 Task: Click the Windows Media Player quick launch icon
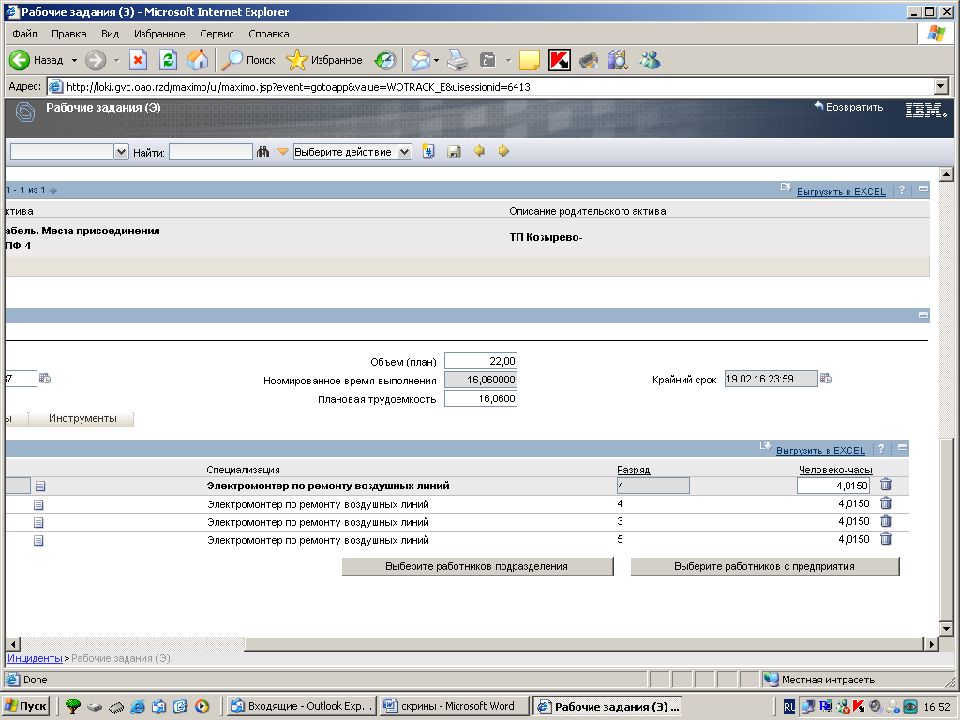point(202,706)
